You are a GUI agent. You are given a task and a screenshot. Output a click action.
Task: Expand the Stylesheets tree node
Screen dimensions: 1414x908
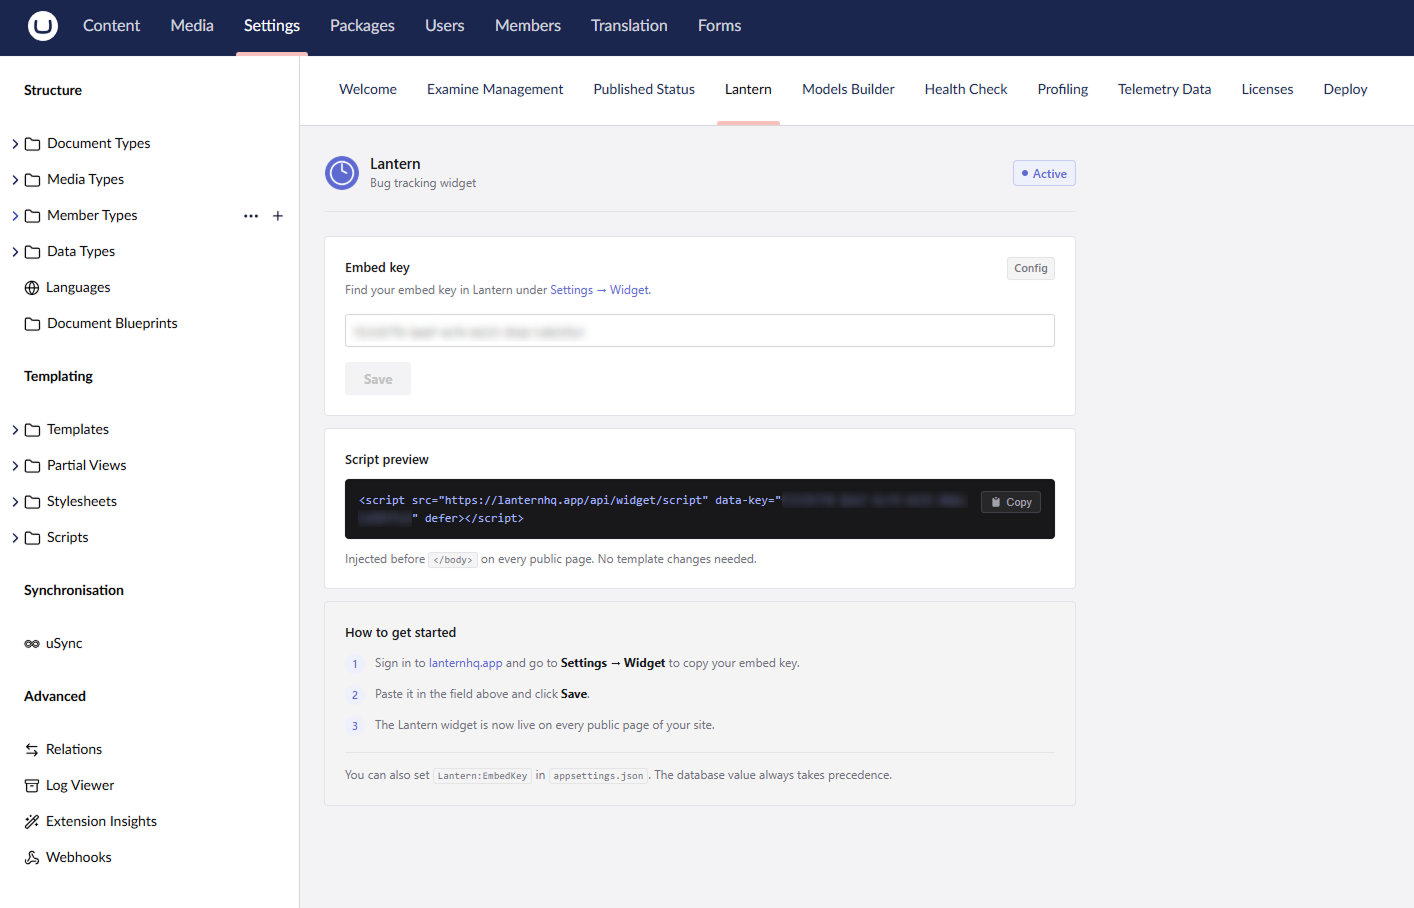tap(15, 502)
